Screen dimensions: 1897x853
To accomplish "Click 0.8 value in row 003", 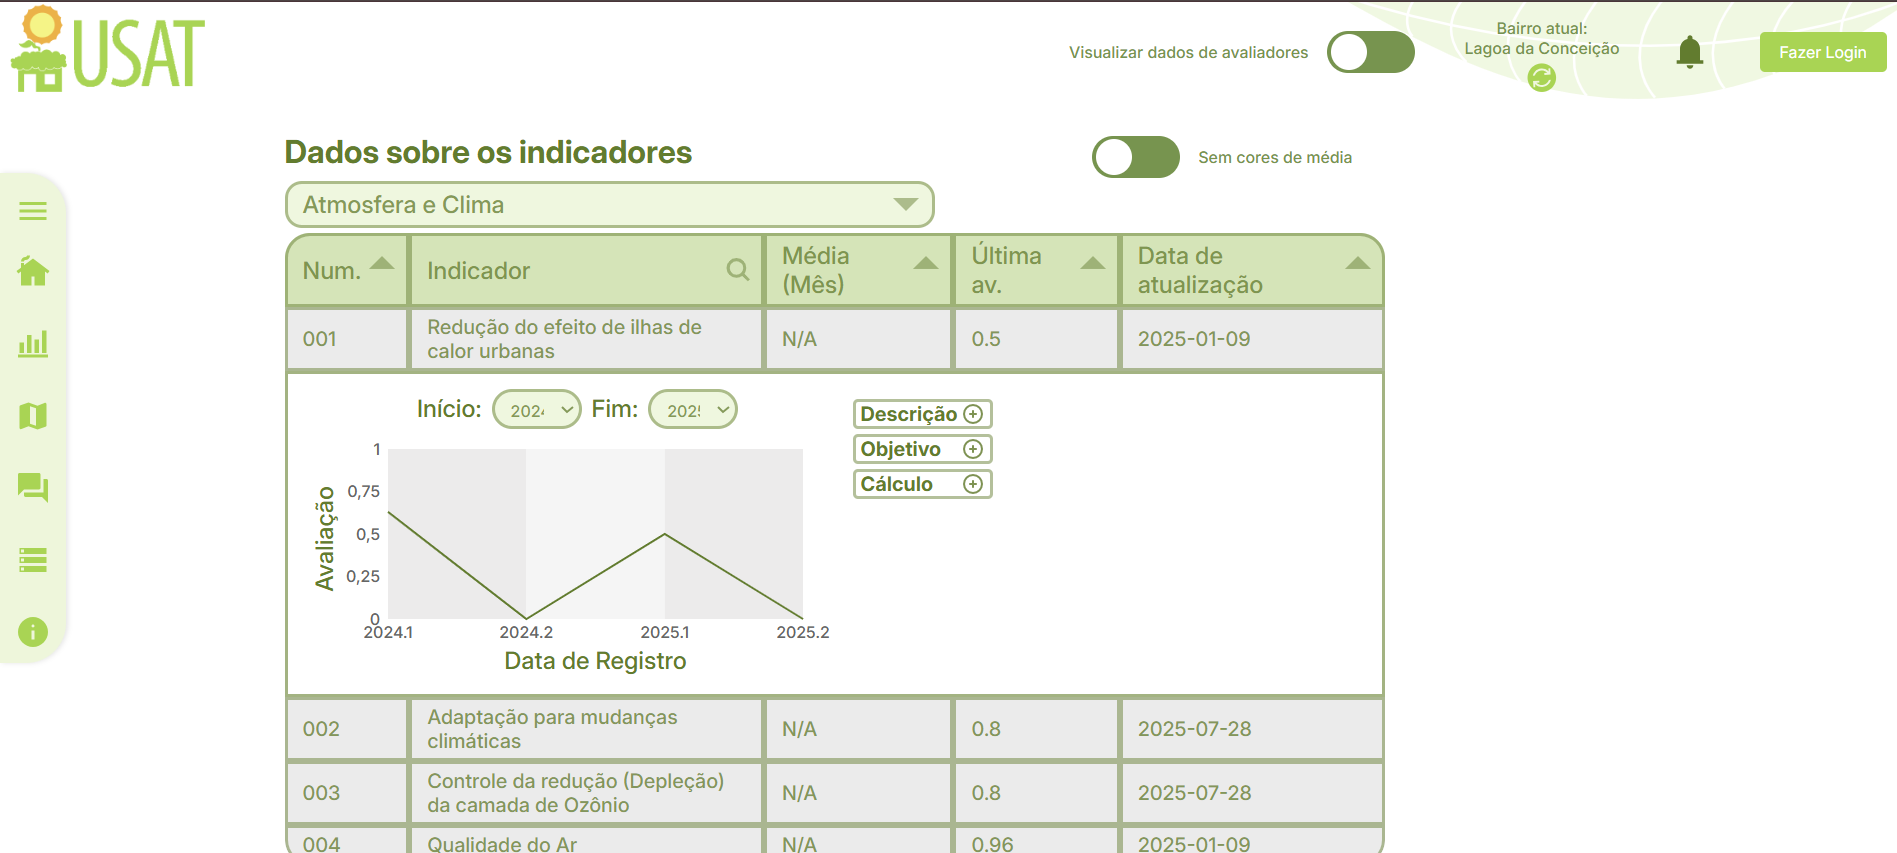I will pos(986,793).
